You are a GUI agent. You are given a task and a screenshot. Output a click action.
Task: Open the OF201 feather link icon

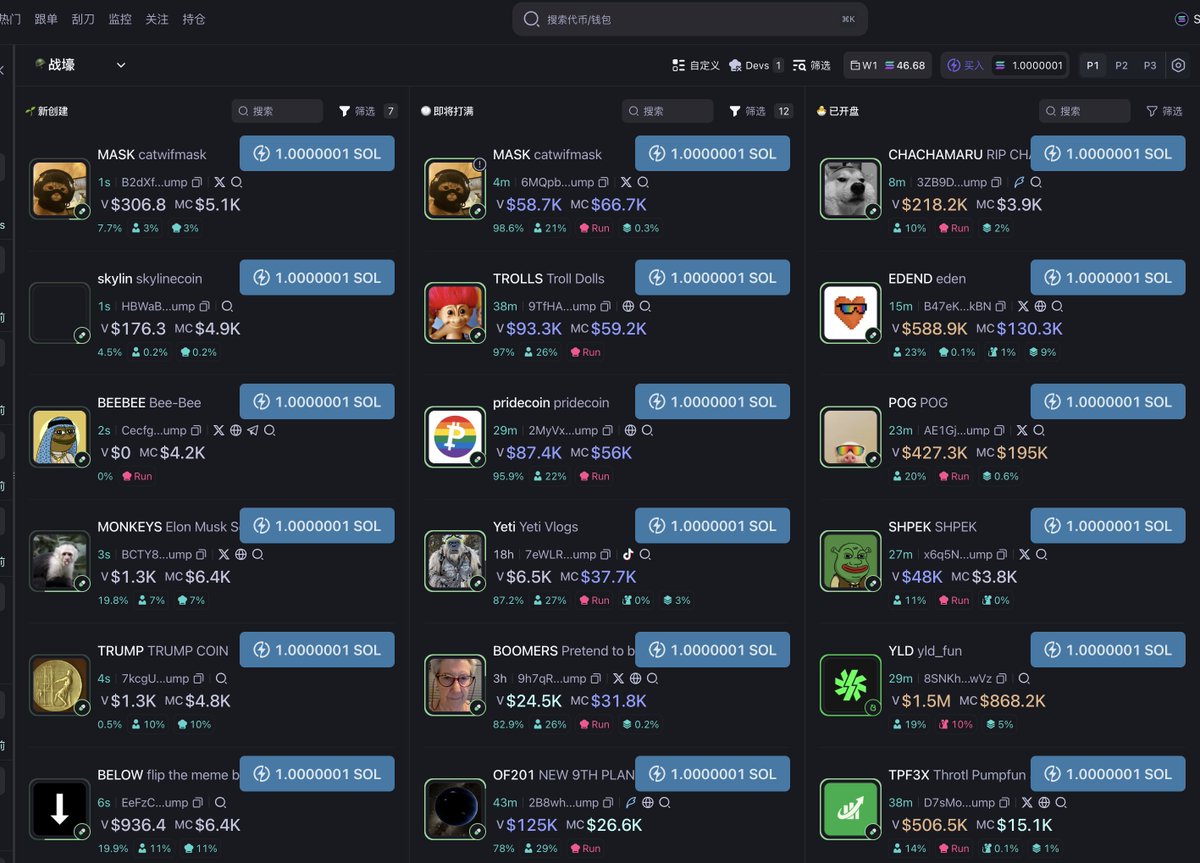pyautogui.click(x=630, y=802)
